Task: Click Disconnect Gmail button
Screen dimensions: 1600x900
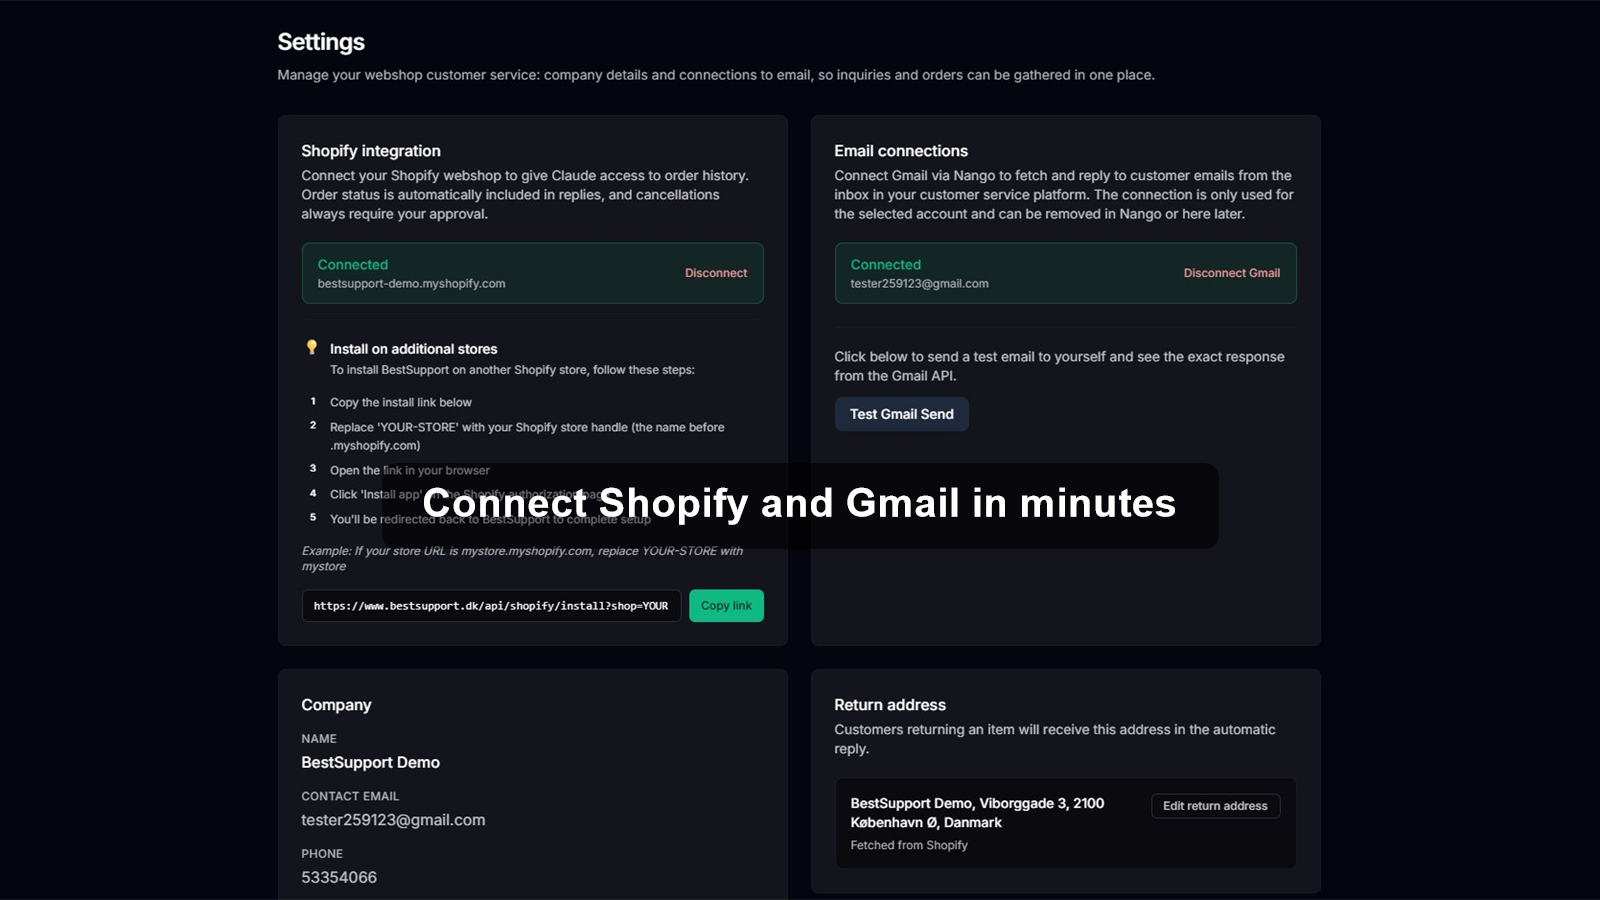Action: (1231, 273)
